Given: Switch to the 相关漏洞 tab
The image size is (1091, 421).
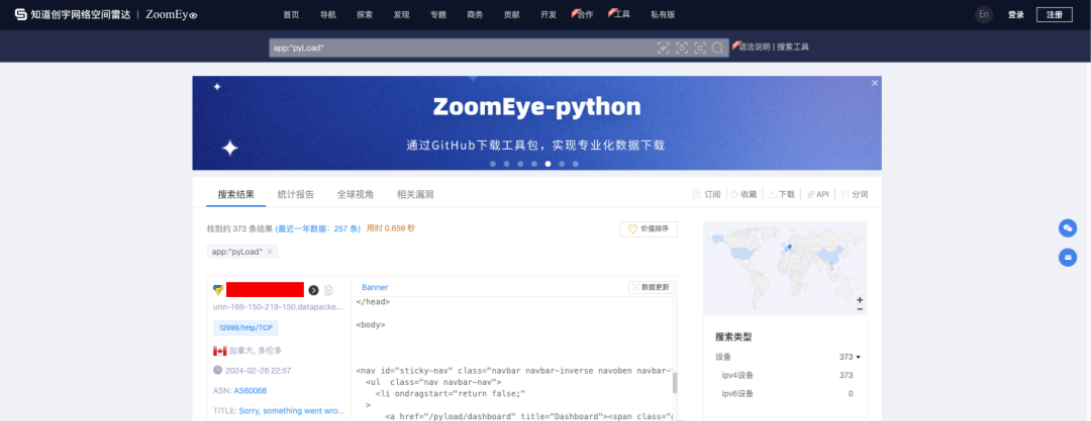Looking at the screenshot, I should (x=415, y=195).
